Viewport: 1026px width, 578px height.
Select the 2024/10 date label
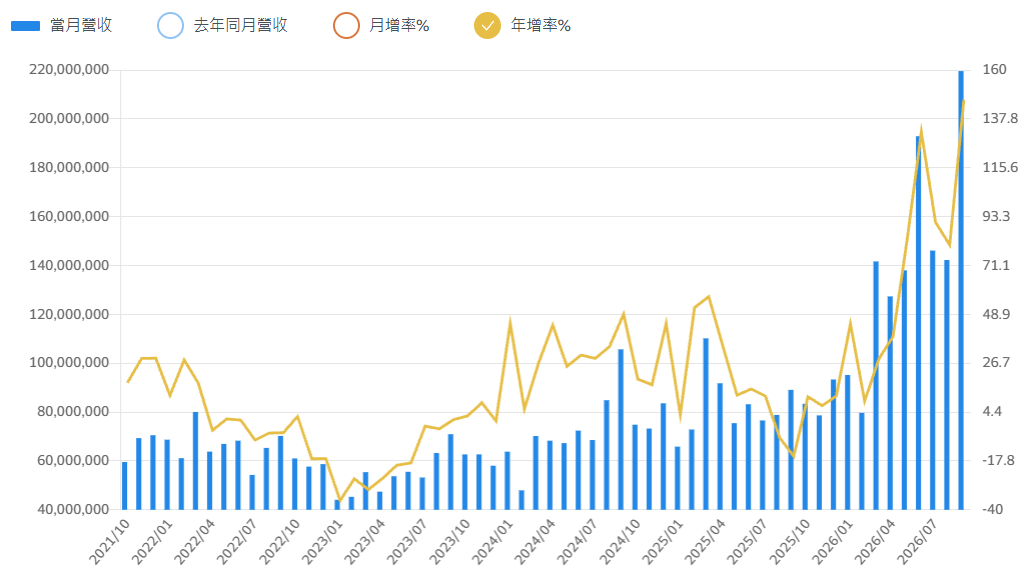coord(620,542)
